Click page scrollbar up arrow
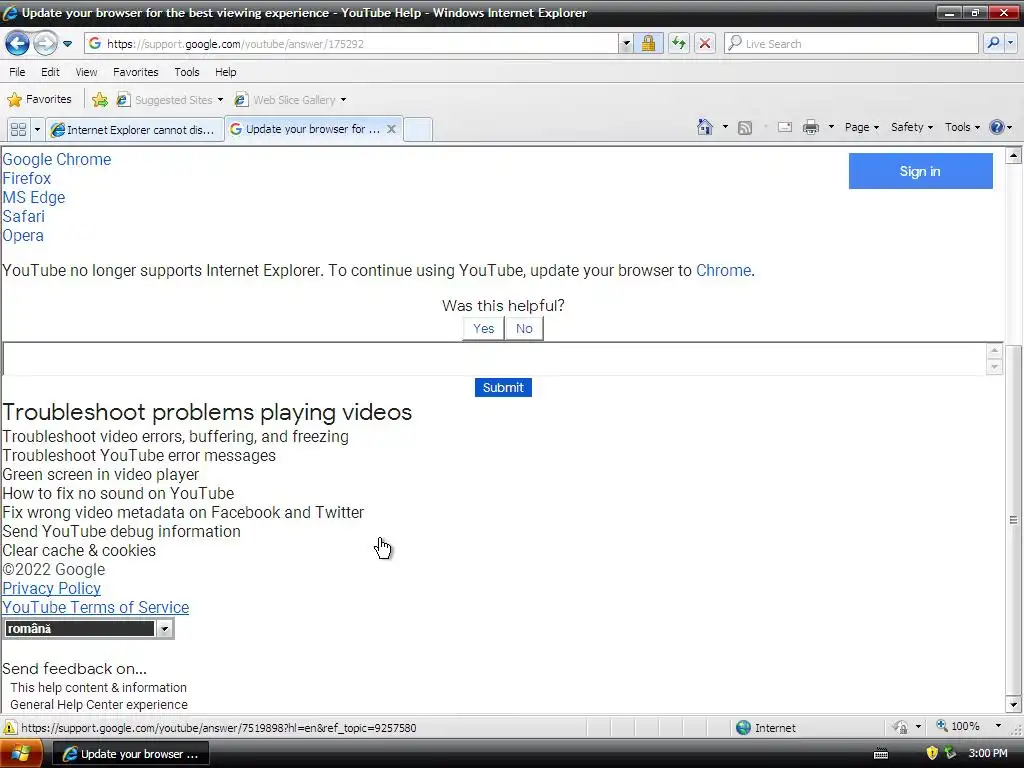This screenshot has height=768, width=1024. coord(1013,155)
